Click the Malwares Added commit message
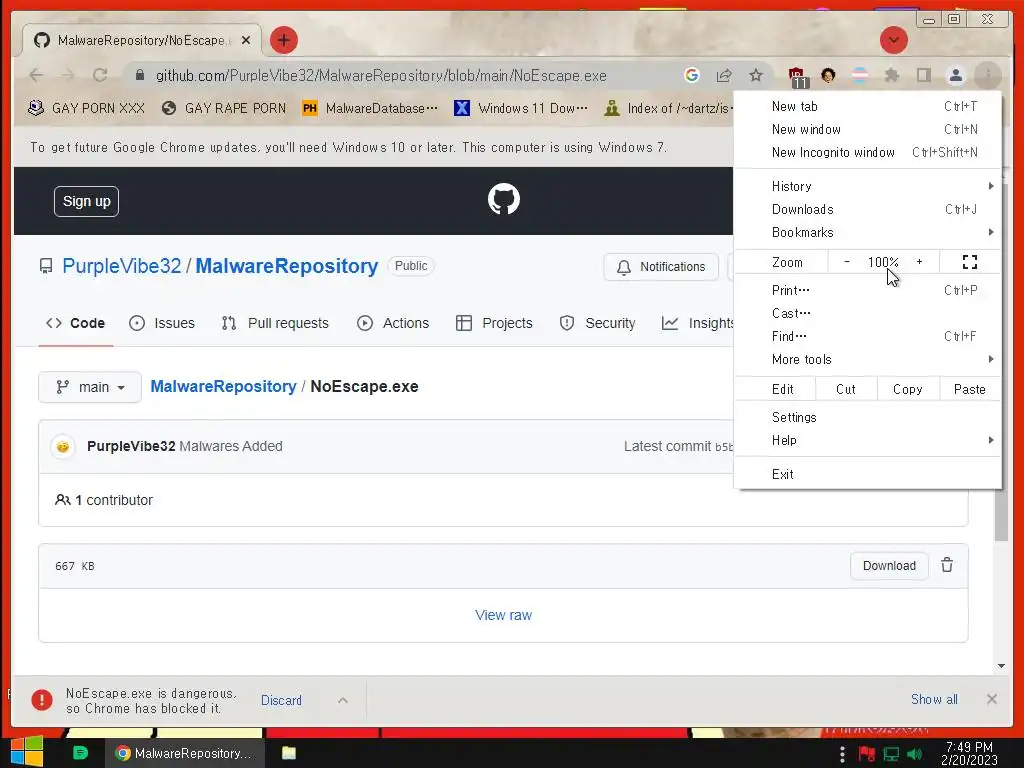Screen dimensions: 1024x768 pos(231,446)
